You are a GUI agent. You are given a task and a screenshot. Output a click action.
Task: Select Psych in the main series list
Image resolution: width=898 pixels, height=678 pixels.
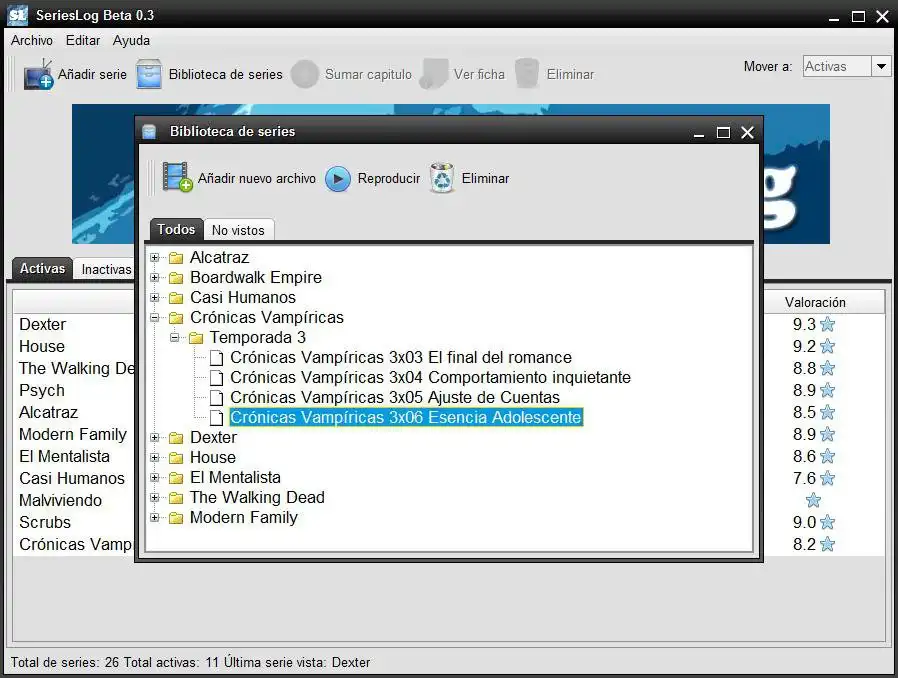[x=42, y=391]
